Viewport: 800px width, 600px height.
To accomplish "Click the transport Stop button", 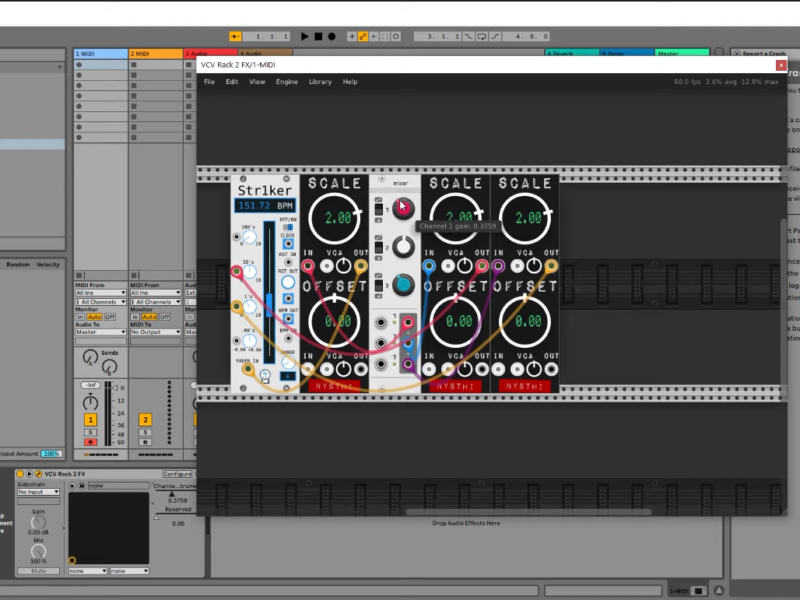I will tap(318, 37).
